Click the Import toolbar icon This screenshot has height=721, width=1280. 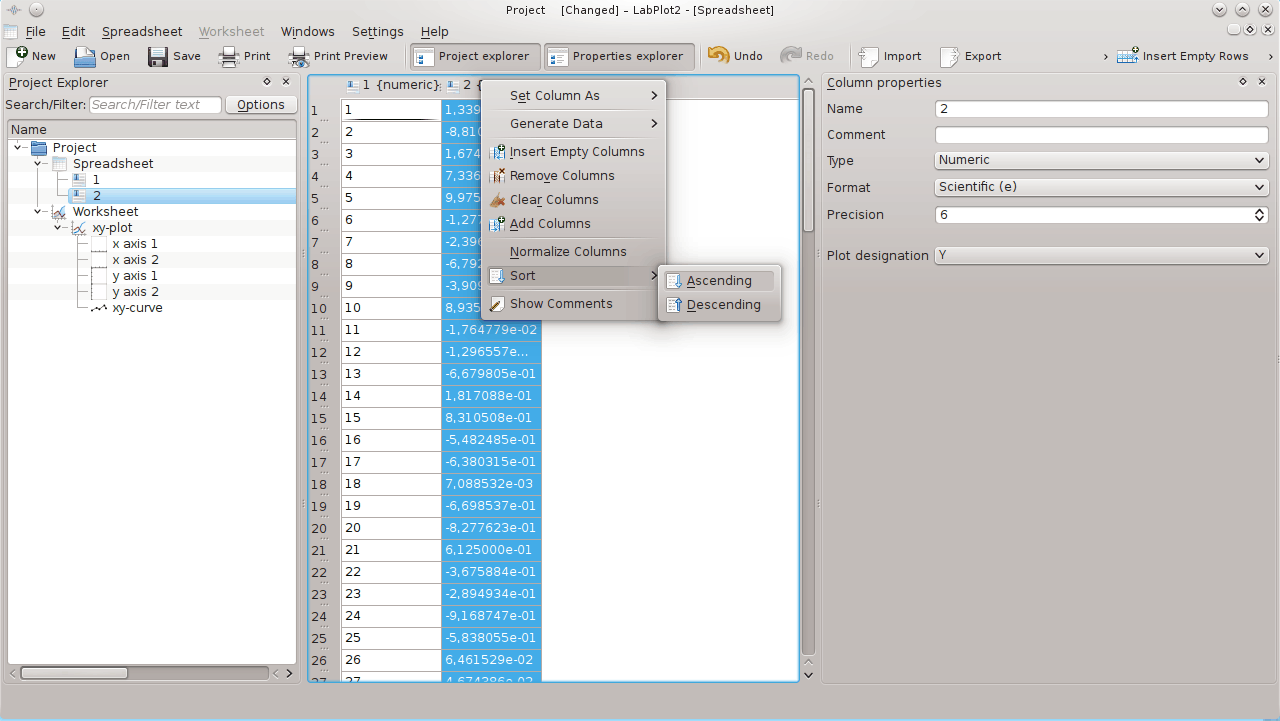click(868, 56)
